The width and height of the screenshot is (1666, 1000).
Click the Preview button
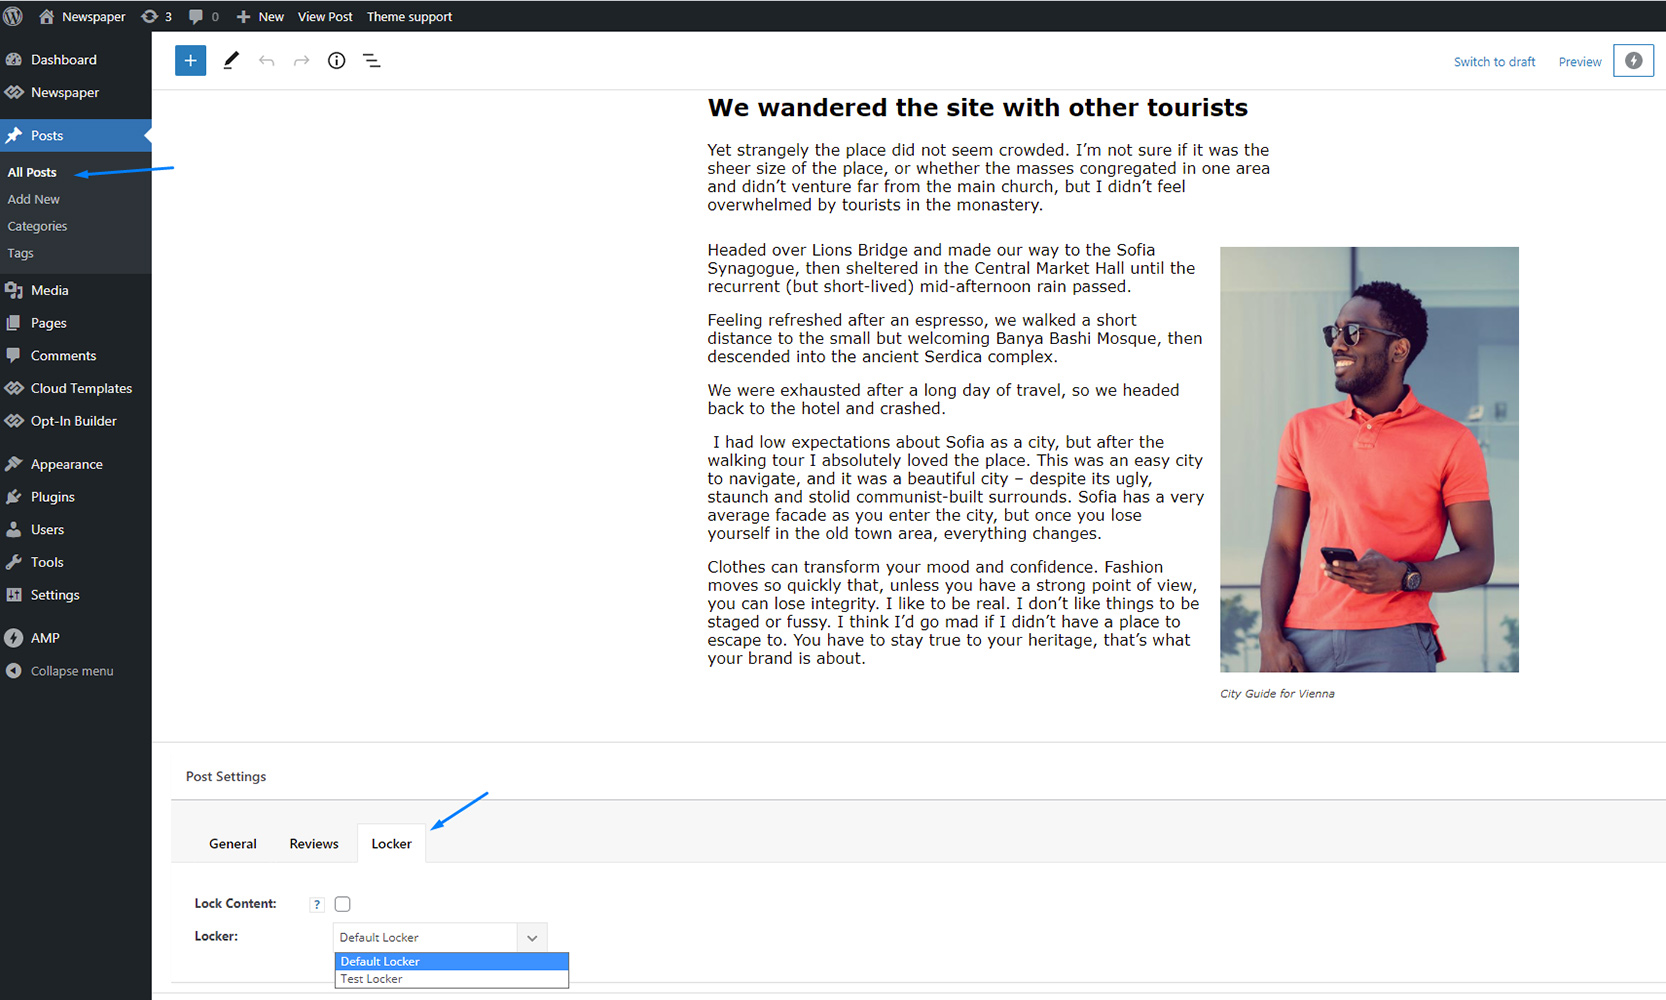1580,62
